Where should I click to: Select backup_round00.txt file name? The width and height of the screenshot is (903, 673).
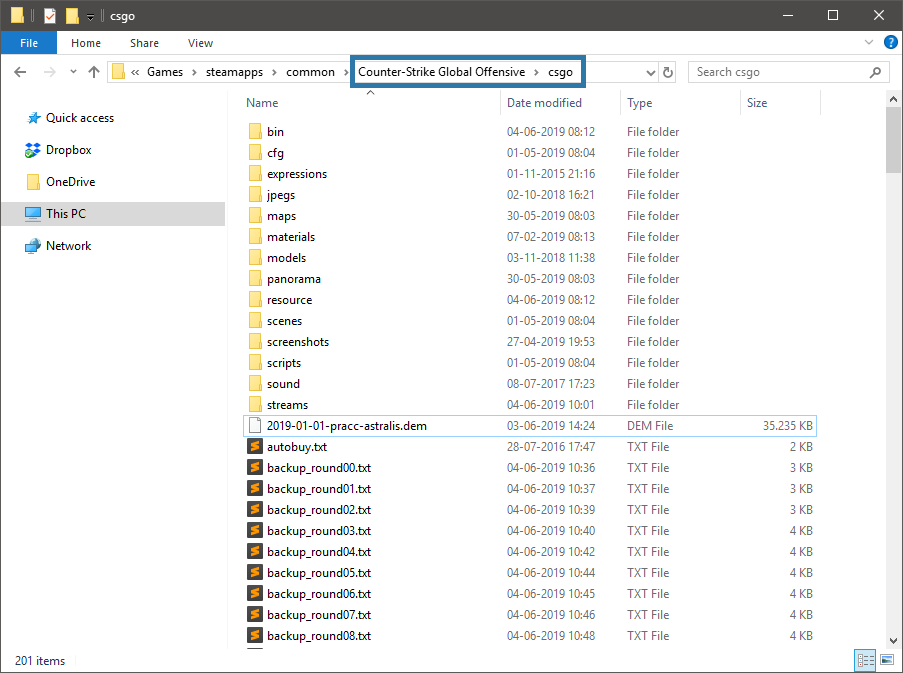(x=319, y=468)
